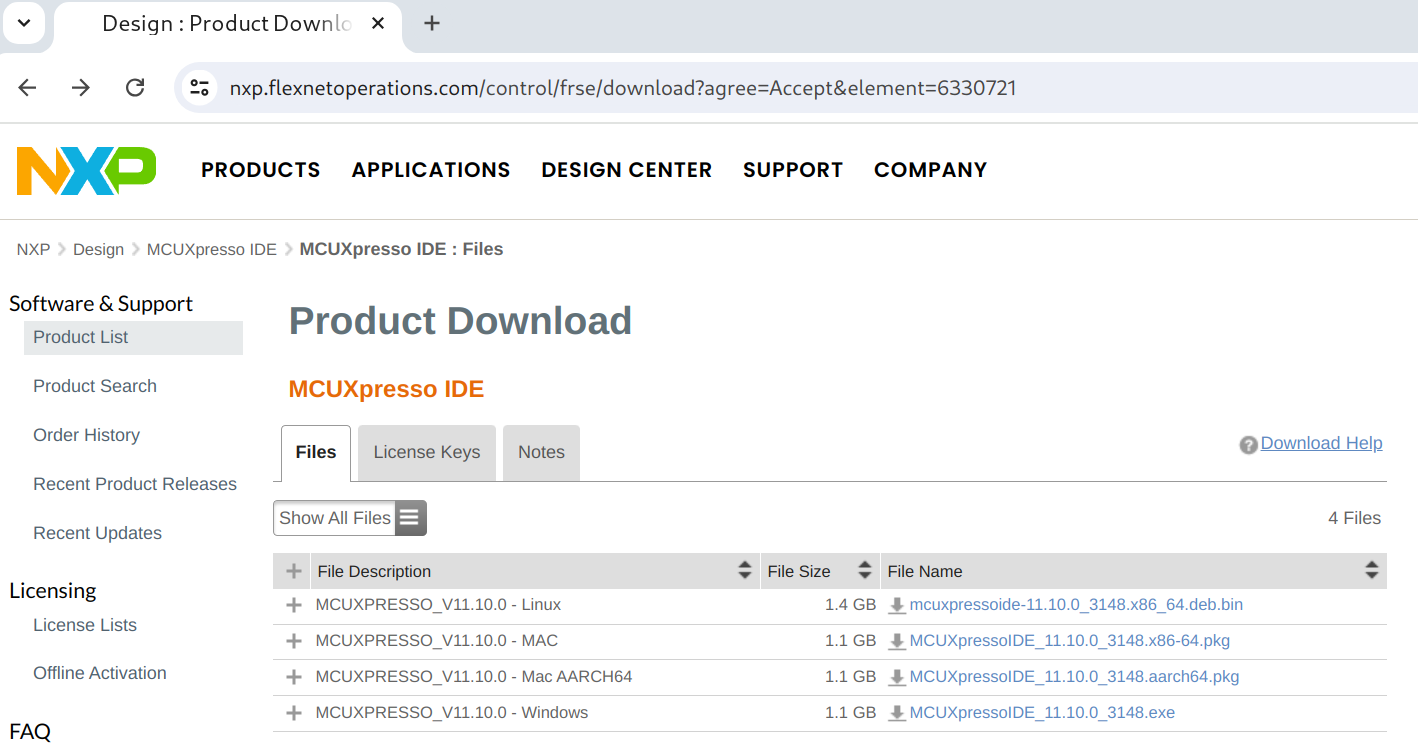Expand all rows with header plus icon
The width and height of the screenshot is (1418, 754).
click(x=293, y=571)
